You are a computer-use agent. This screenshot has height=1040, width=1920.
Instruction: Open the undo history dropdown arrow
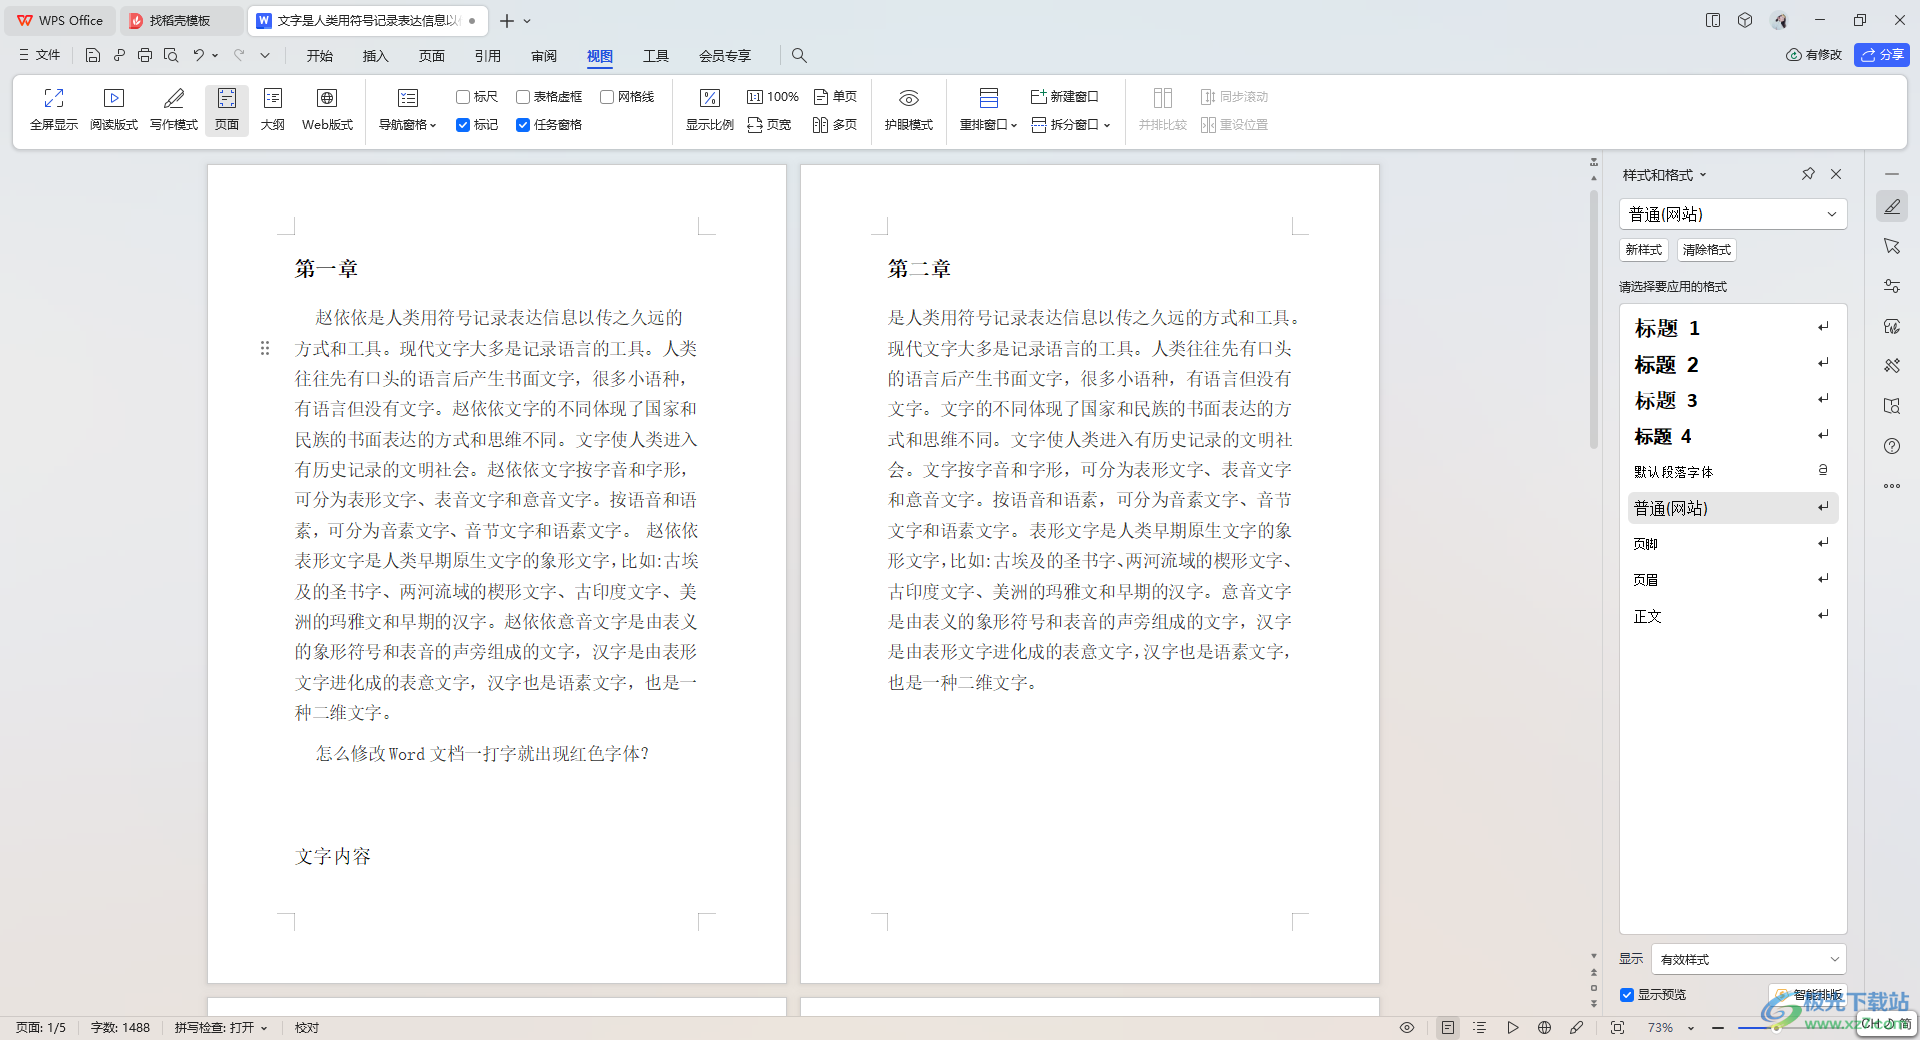215,55
